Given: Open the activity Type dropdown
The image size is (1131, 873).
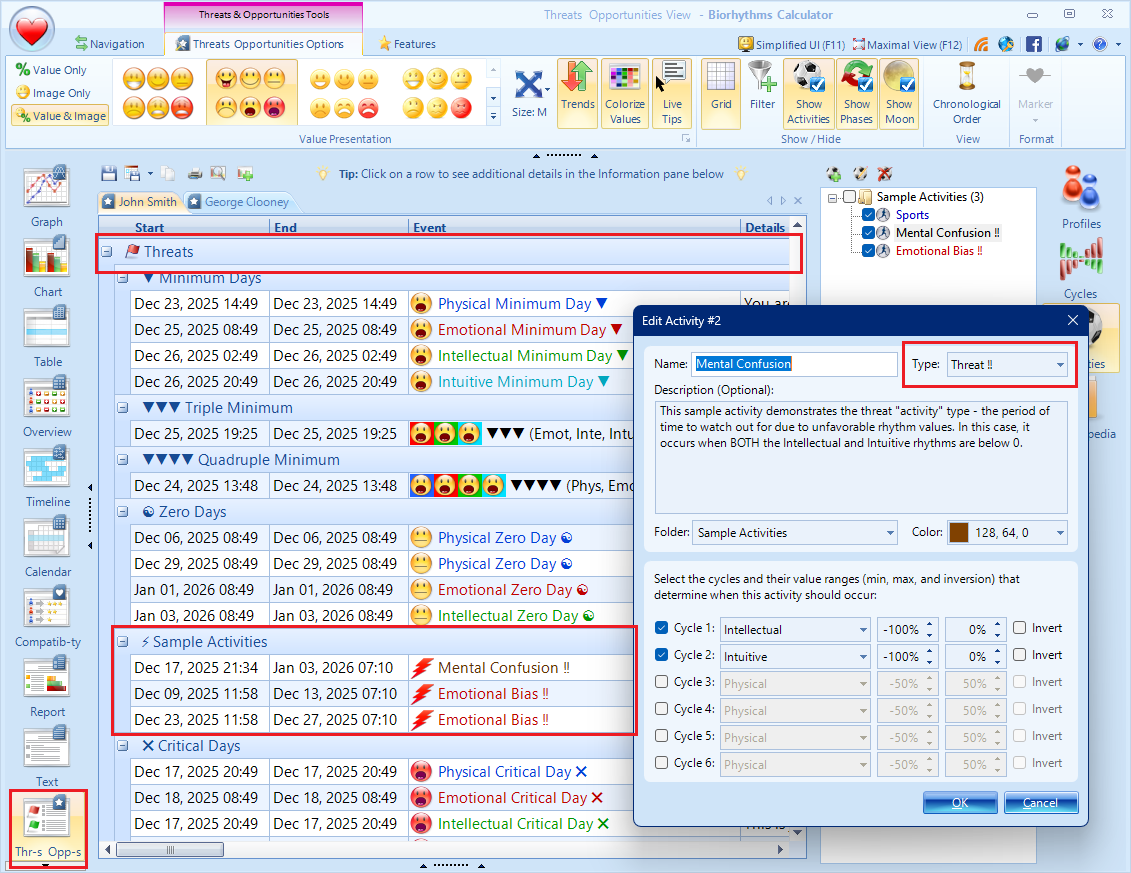Looking at the screenshot, I should (x=1006, y=365).
